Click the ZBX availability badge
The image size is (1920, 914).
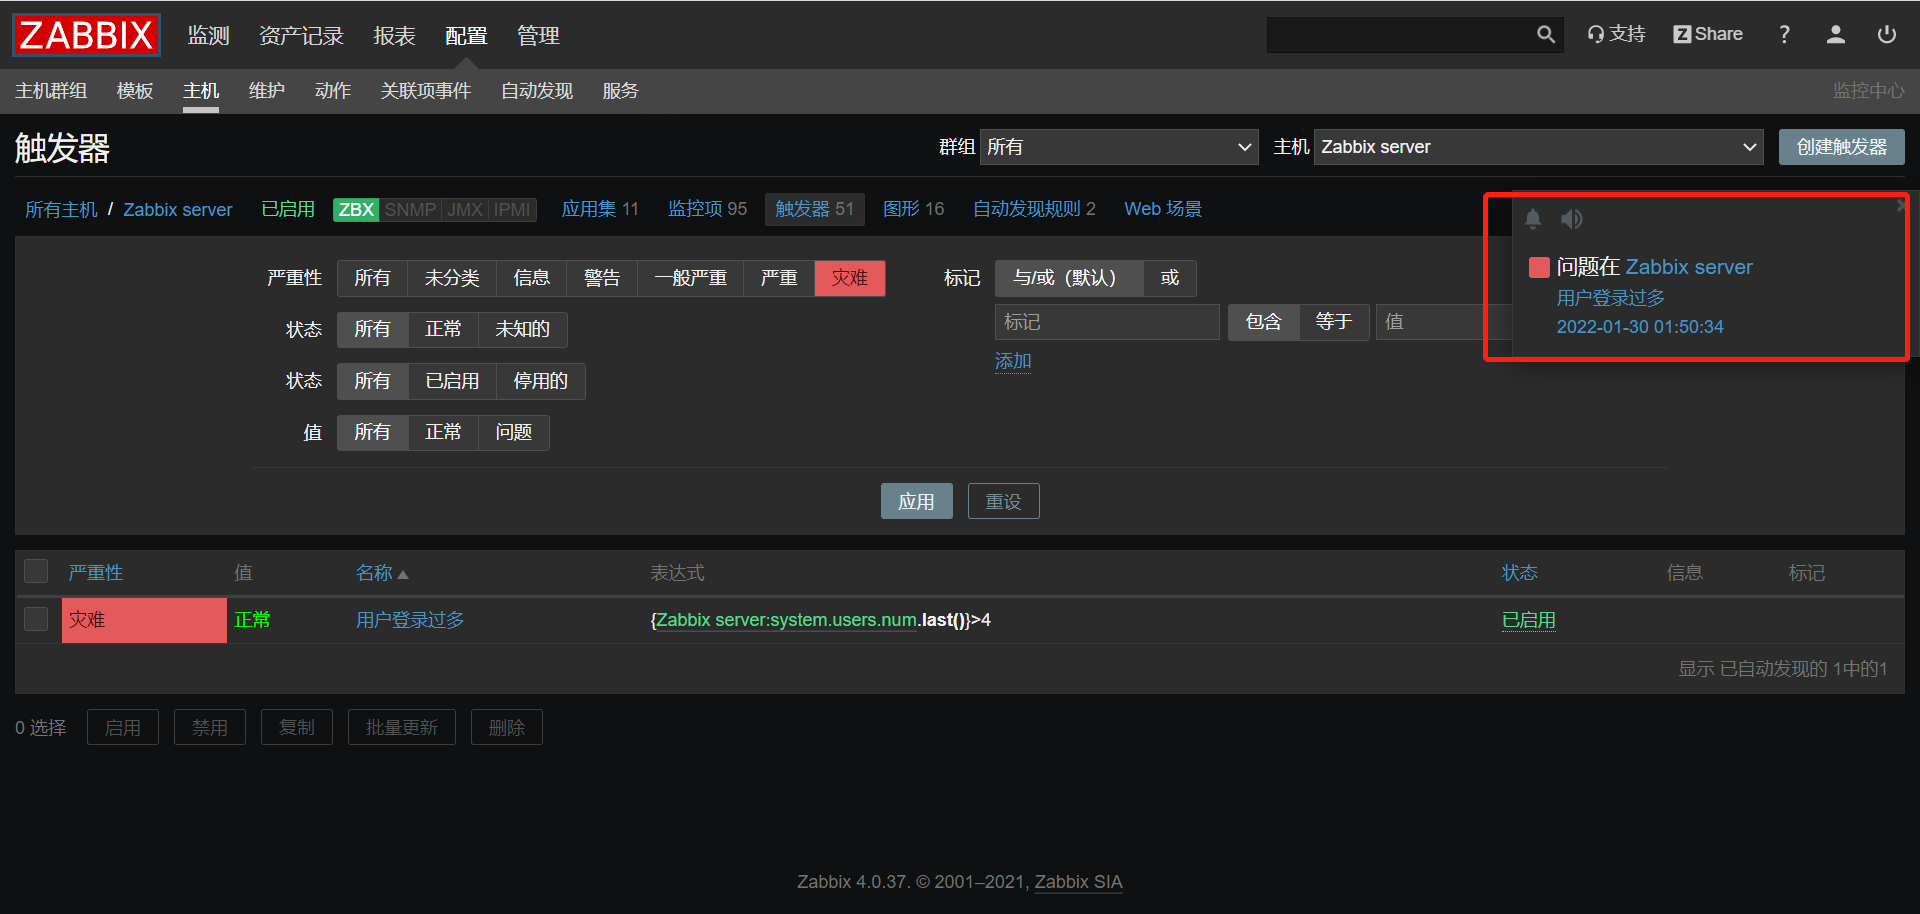[356, 209]
